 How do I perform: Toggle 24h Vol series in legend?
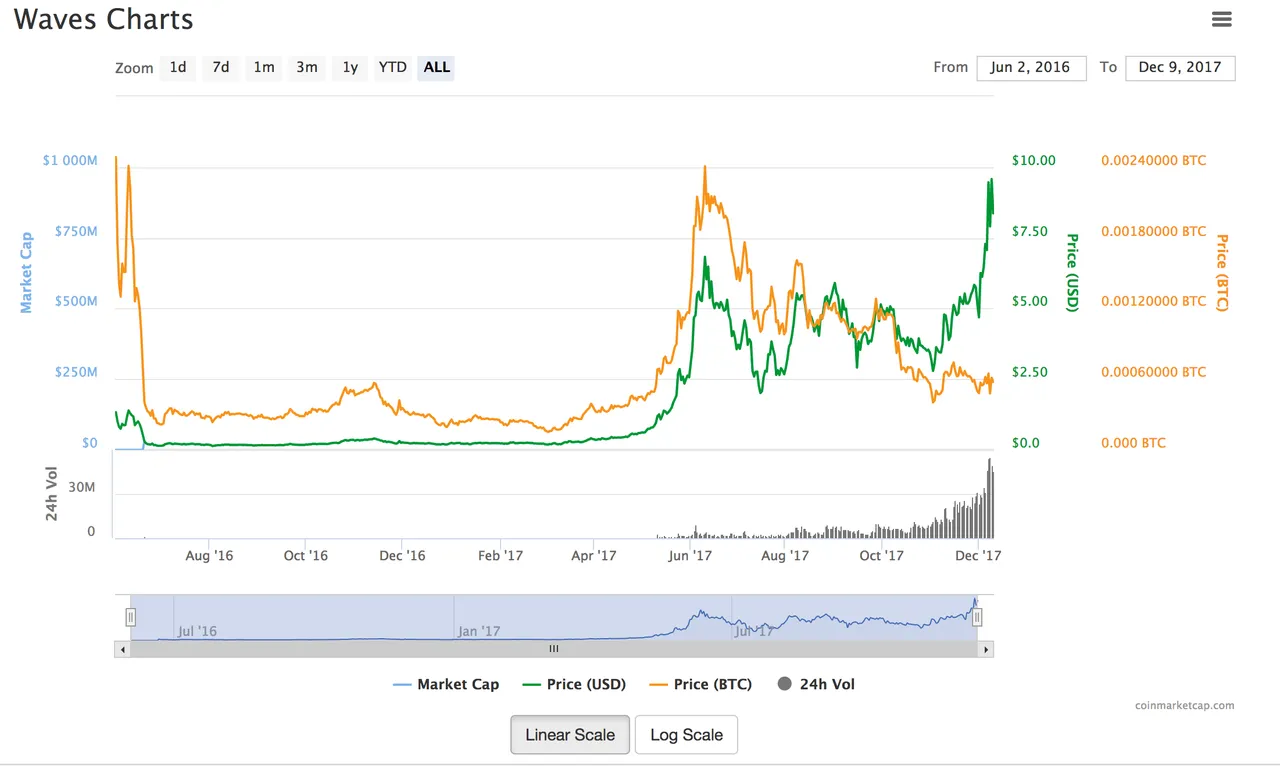click(x=816, y=684)
